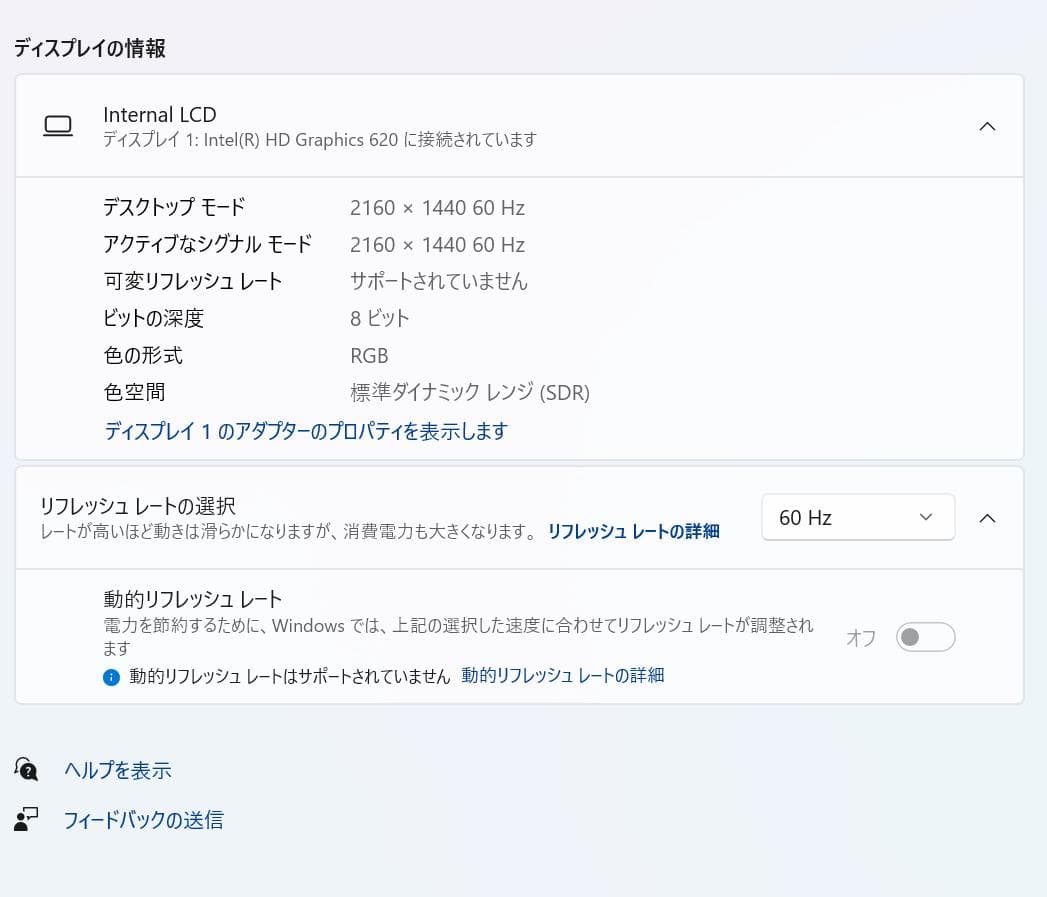Open the リフレッシュ レートの詳細 link
1047x897 pixels.
632,531
